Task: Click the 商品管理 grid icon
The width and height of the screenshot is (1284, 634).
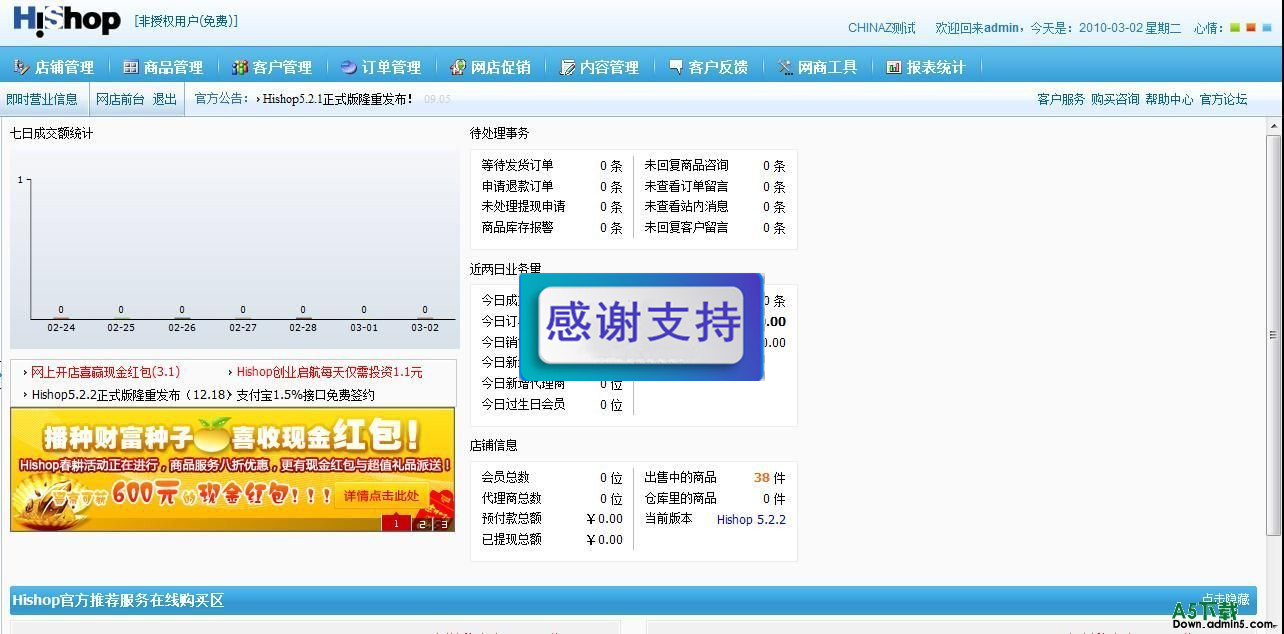Action: [x=130, y=67]
